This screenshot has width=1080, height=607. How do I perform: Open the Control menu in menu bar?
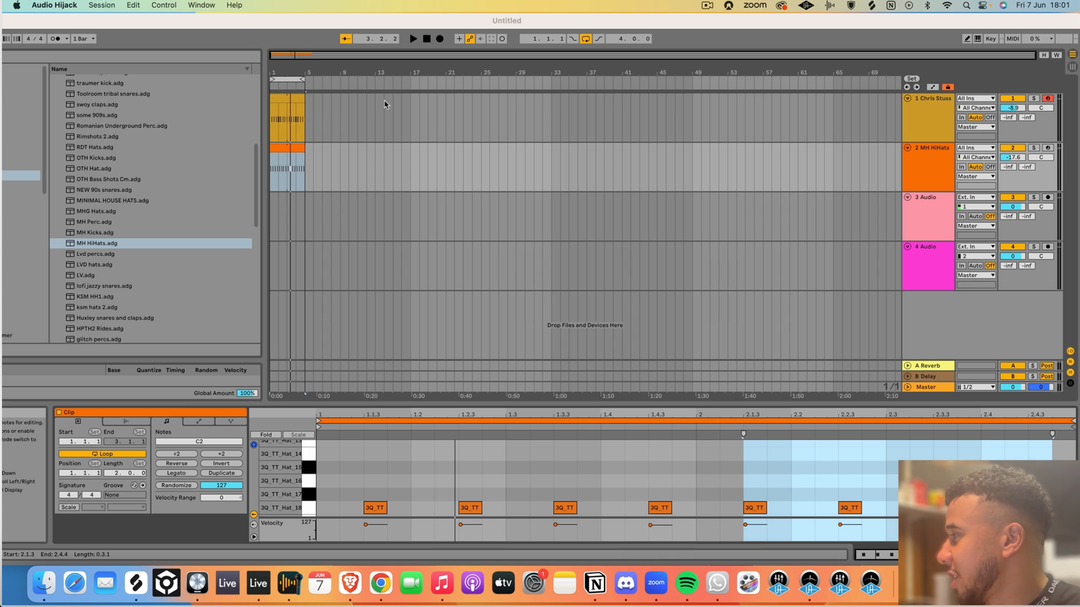163,5
